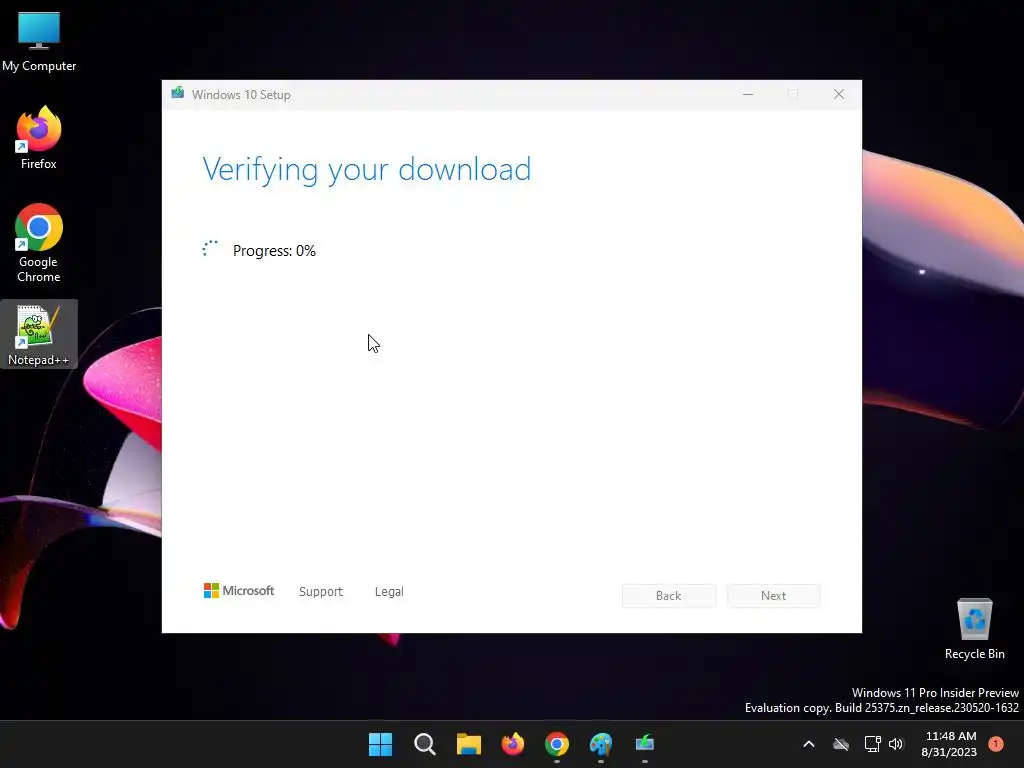This screenshot has height=768, width=1024.
Task: Close the Windows 10 Setup window
Action: (839, 95)
